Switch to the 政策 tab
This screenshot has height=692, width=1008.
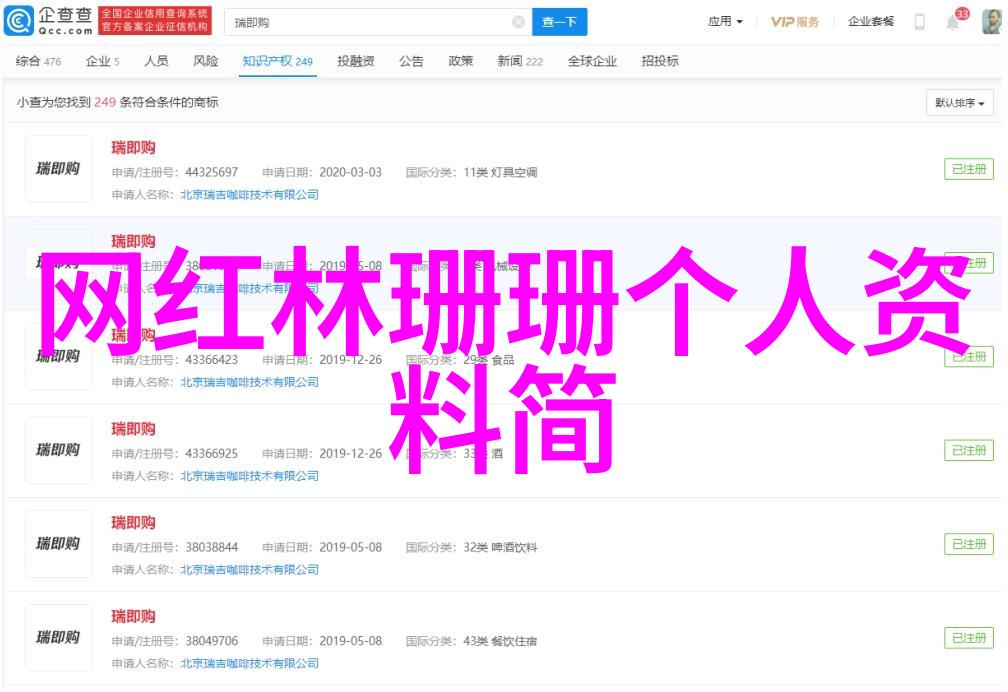(461, 61)
